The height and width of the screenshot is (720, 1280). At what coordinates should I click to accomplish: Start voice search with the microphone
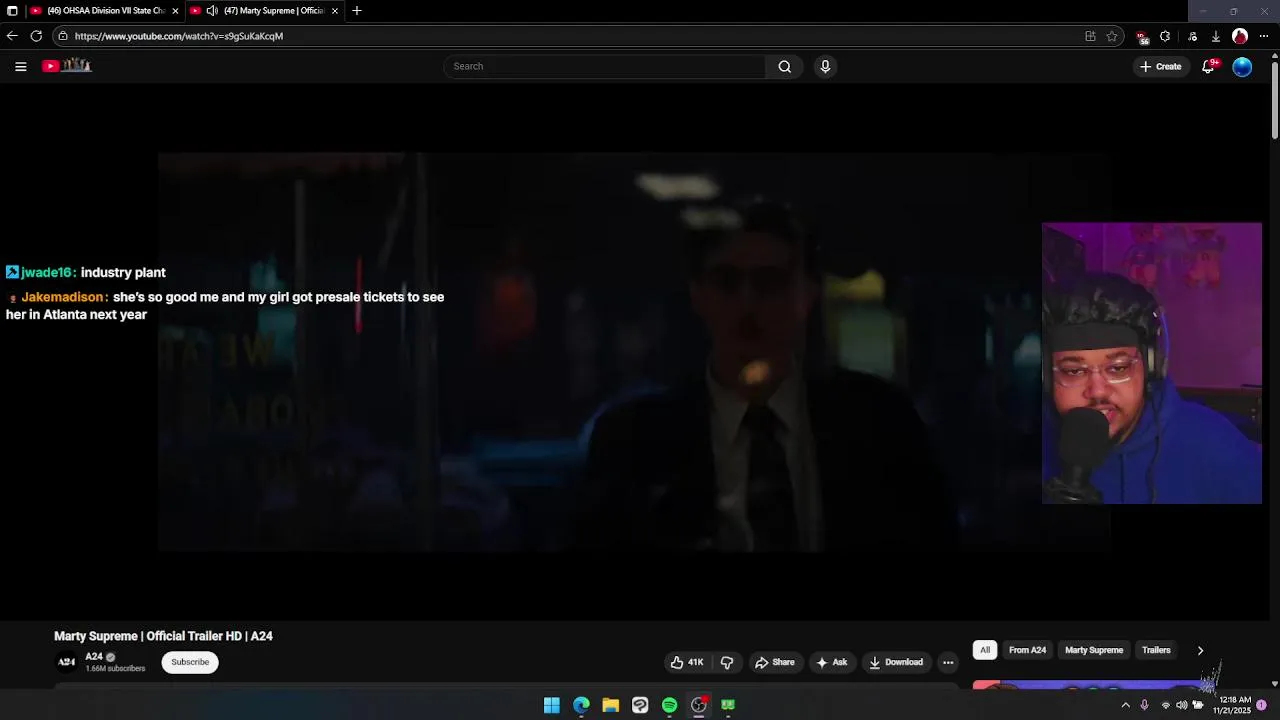825,66
